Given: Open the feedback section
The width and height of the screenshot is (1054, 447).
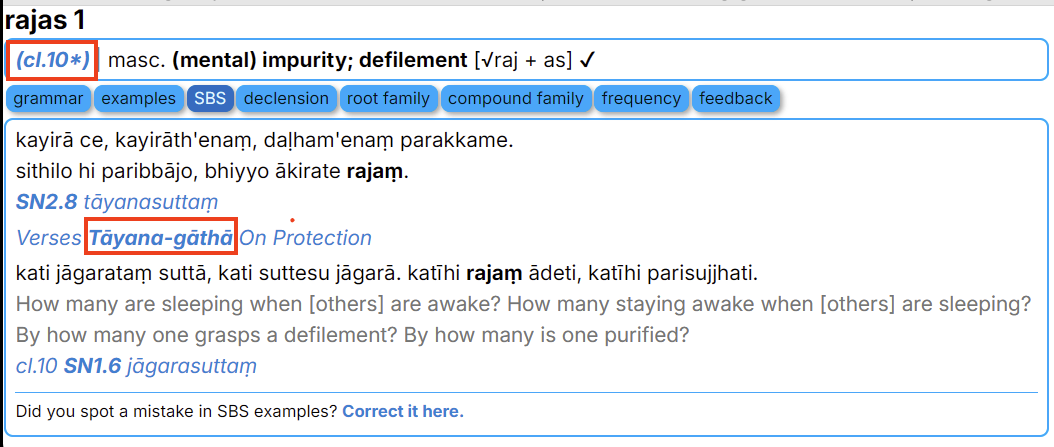Looking at the screenshot, I should 736,98.
